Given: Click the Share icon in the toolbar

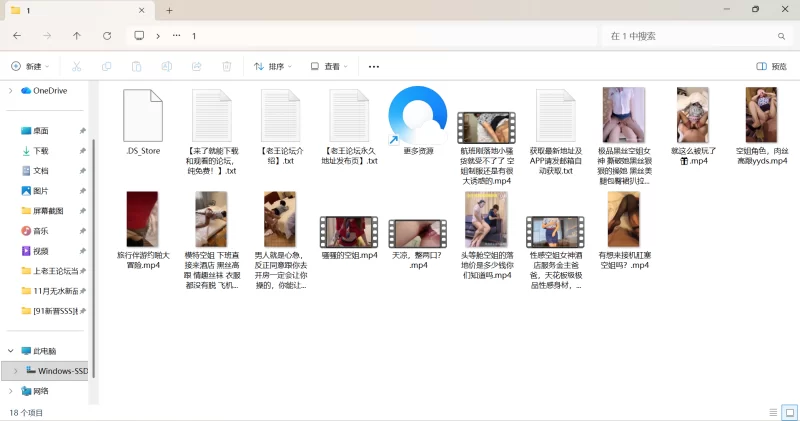Looking at the screenshot, I should (196, 66).
